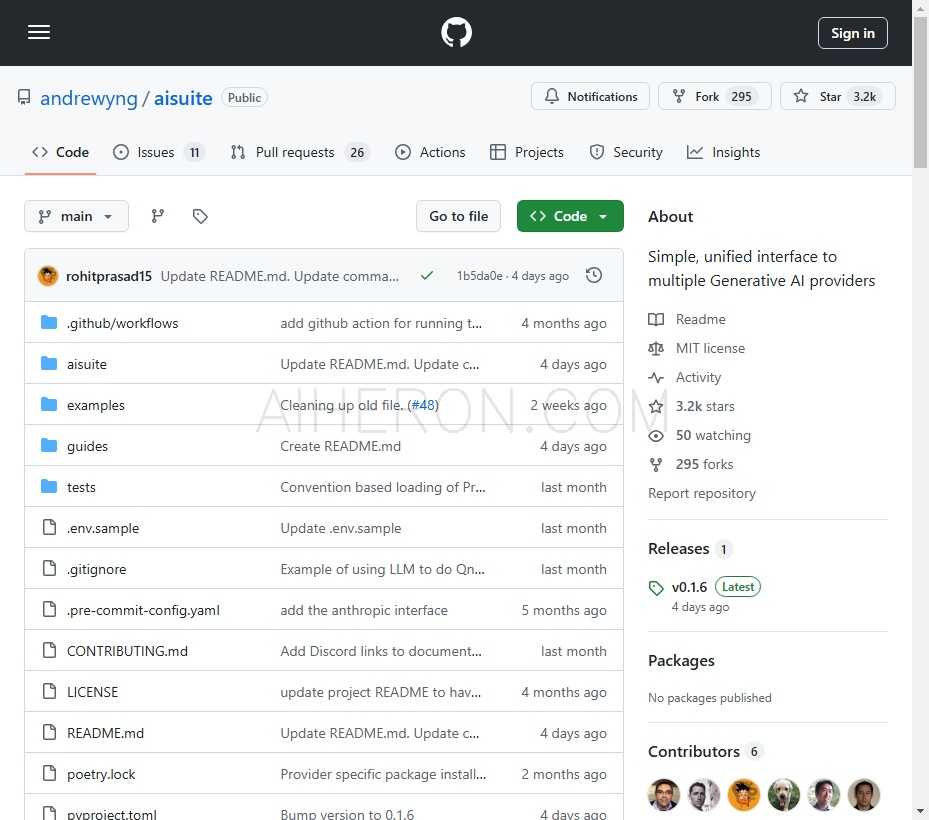Open the guides folder

[88, 446]
